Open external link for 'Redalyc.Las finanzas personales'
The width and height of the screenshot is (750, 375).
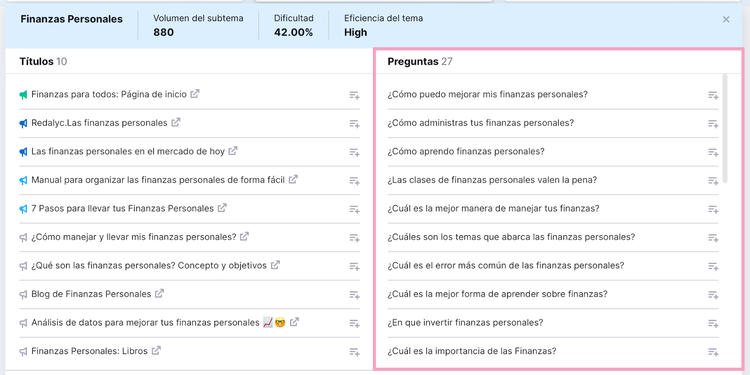point(176,122)
